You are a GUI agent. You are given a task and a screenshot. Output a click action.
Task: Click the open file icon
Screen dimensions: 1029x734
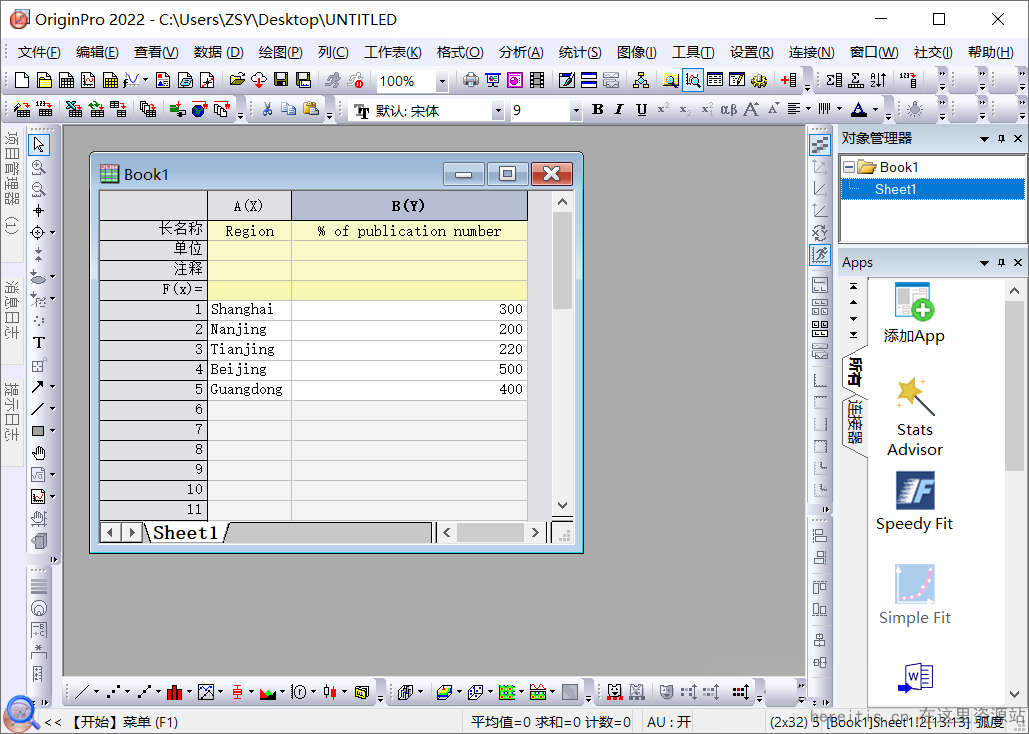point(237,80)
